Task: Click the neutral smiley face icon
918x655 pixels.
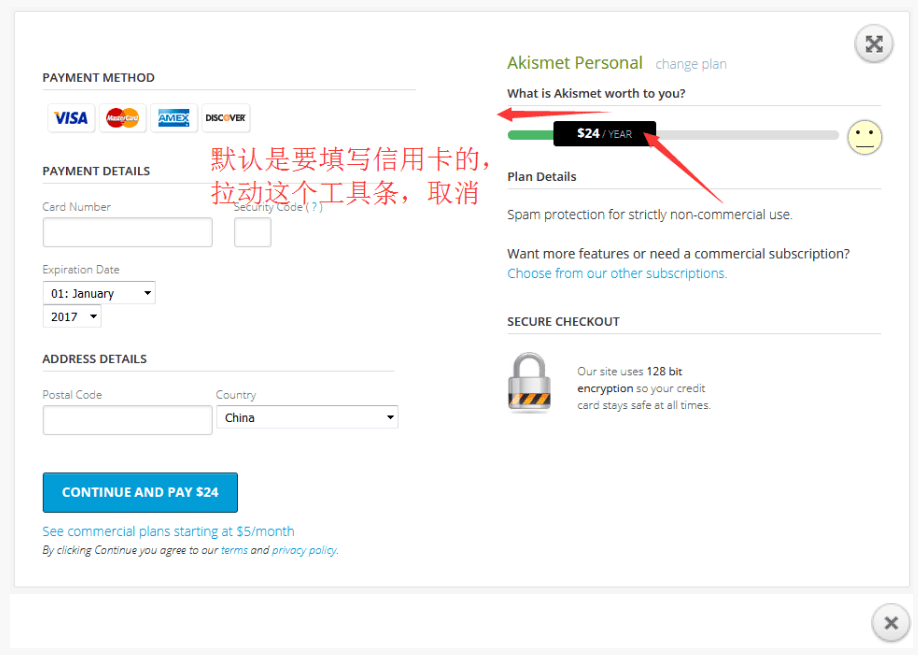Action: tap(864, 137)
